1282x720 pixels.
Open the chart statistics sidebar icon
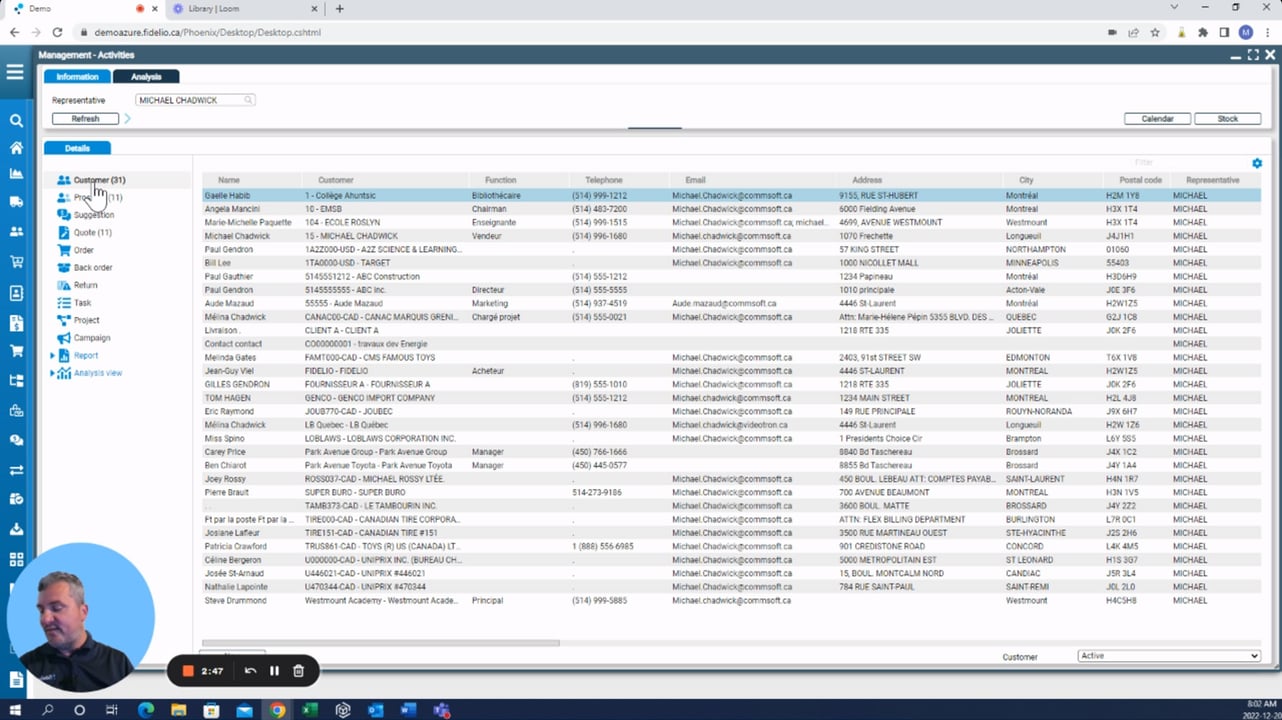click(x=16, y=174)
